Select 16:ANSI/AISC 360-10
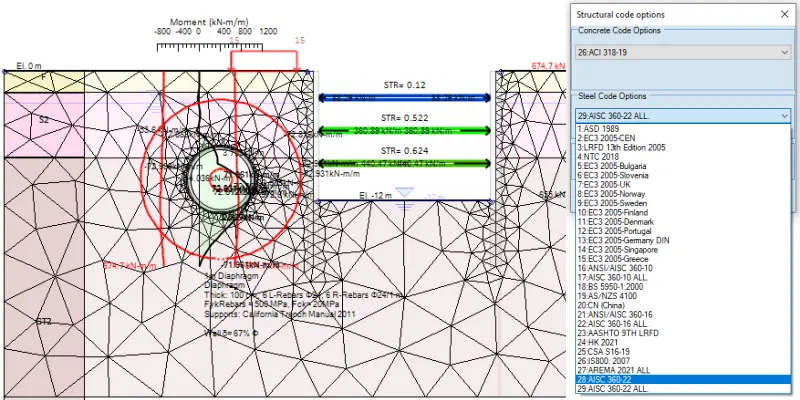This screenshot has height=400, width=800. [683, 268]
